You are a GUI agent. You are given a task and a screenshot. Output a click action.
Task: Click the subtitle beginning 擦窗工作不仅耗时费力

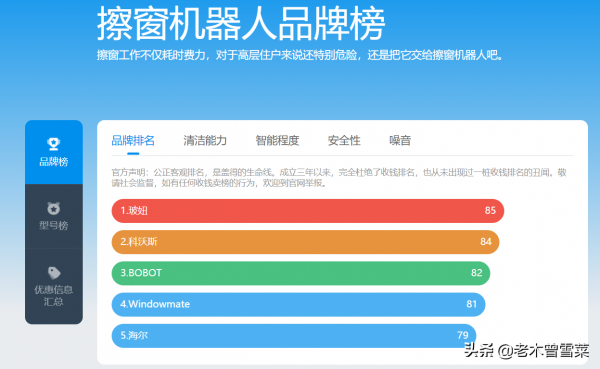click(300, 55)
